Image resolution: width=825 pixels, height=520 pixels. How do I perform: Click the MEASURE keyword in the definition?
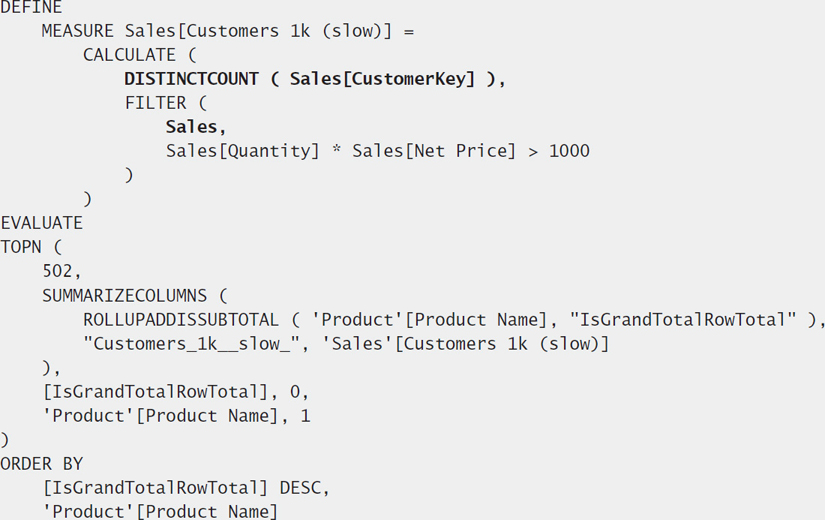click(x=77, y=31)
